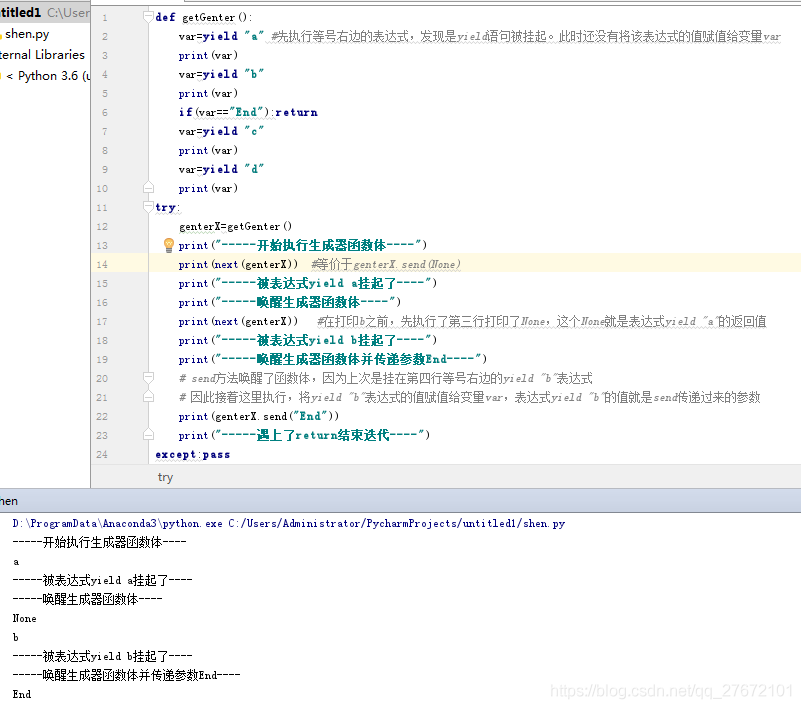Switch to the run tab above console
The height and width of the screenshot is (709, 801).
(9, 501)
